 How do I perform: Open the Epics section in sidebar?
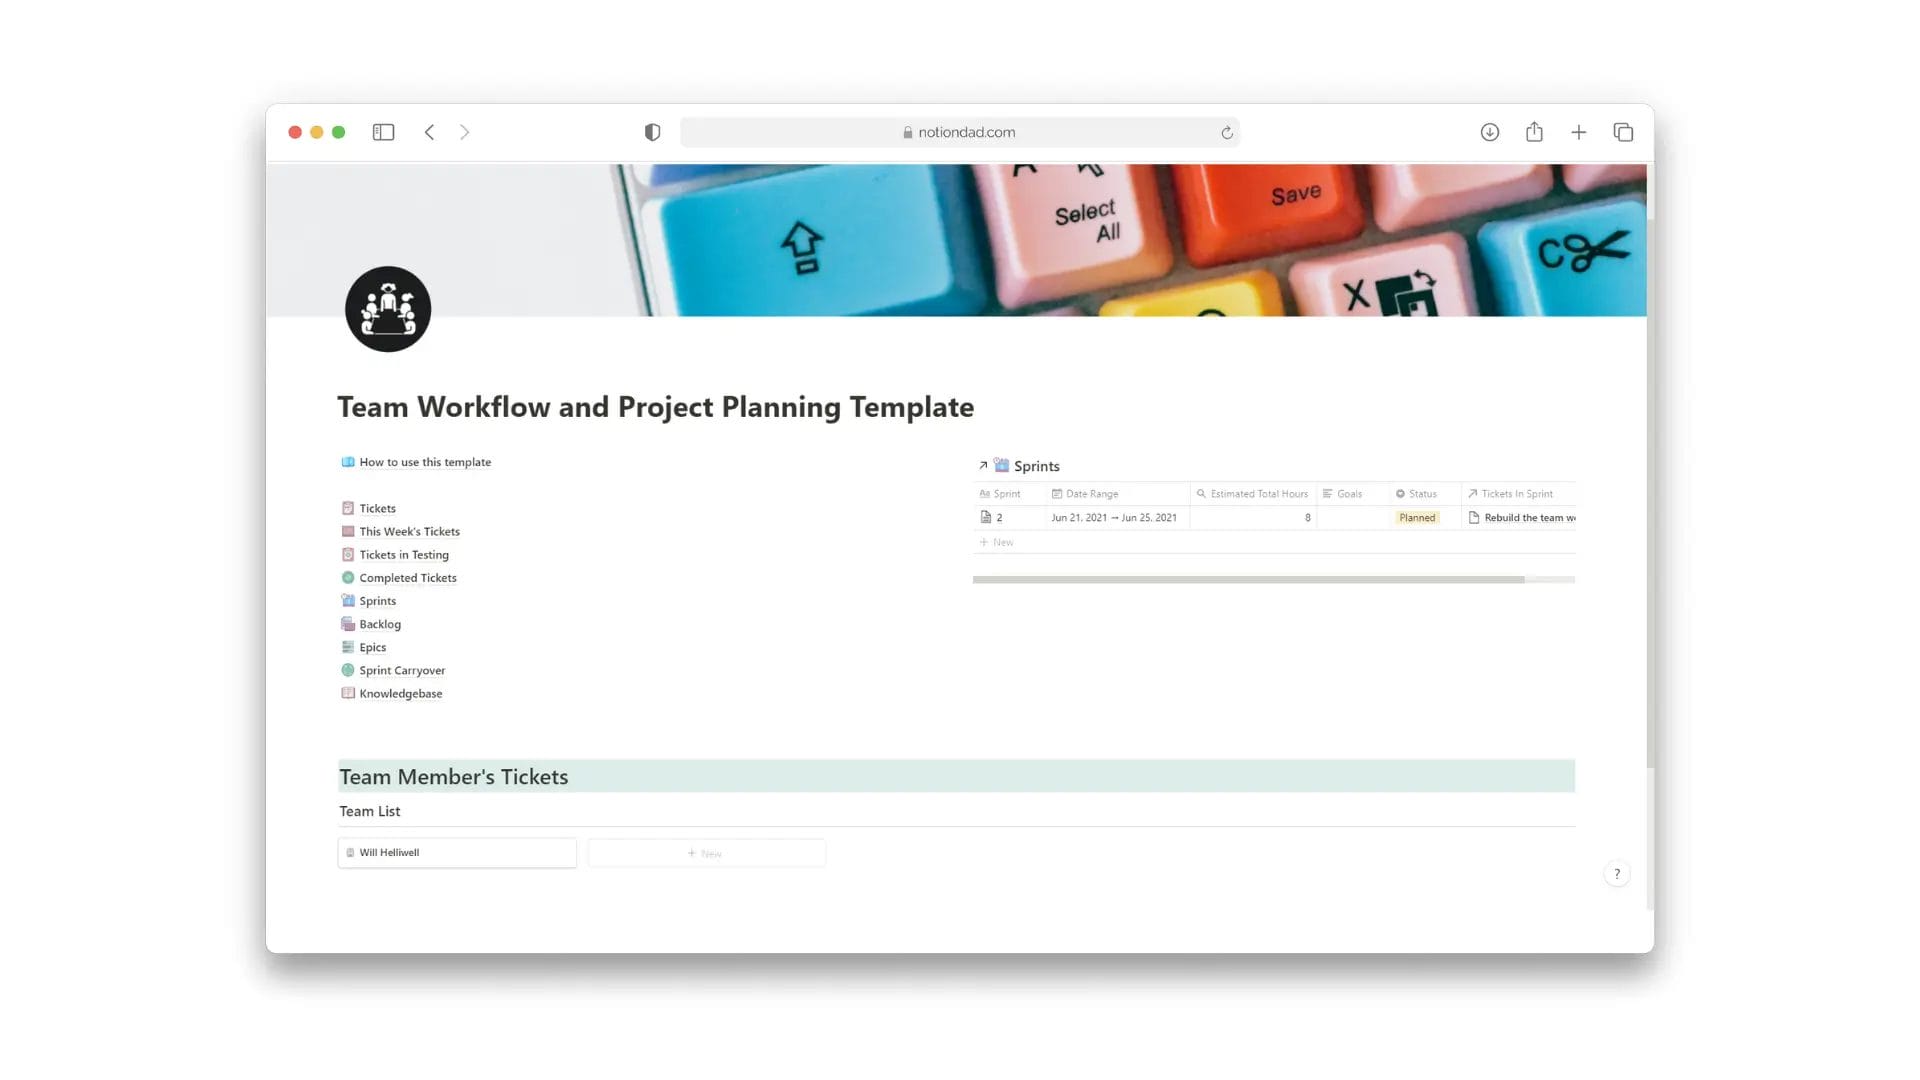(x=372, y=646)
